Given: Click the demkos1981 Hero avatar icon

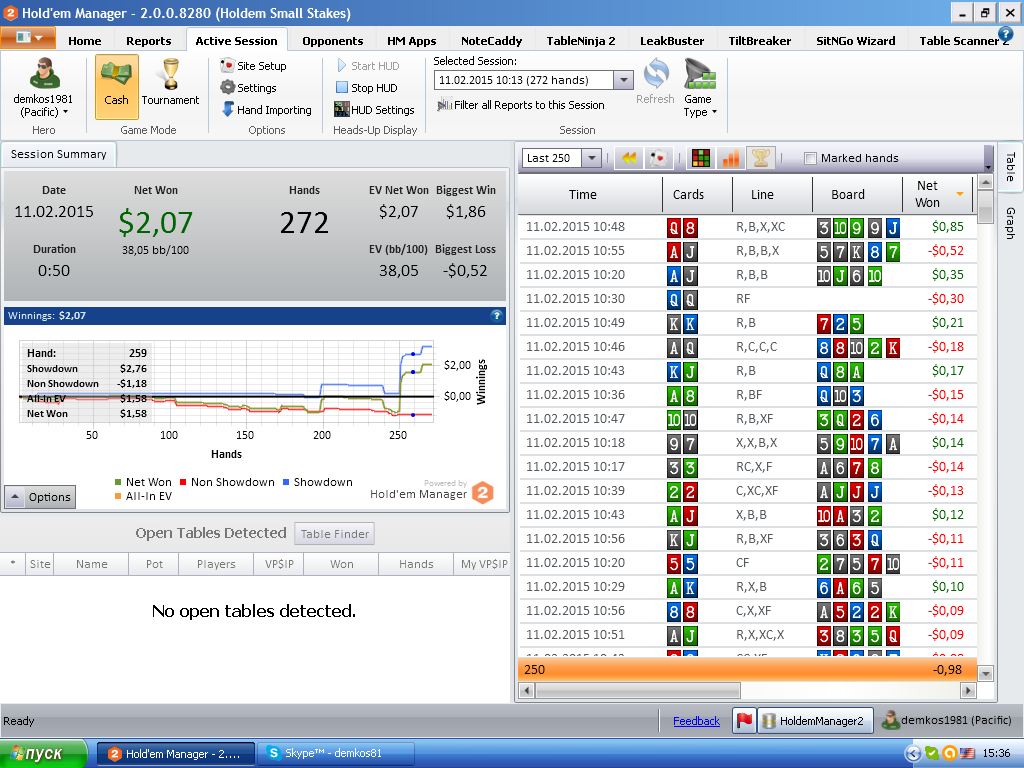Looking at the screenshot, I should pyautogui.click(x=44, y=73).
